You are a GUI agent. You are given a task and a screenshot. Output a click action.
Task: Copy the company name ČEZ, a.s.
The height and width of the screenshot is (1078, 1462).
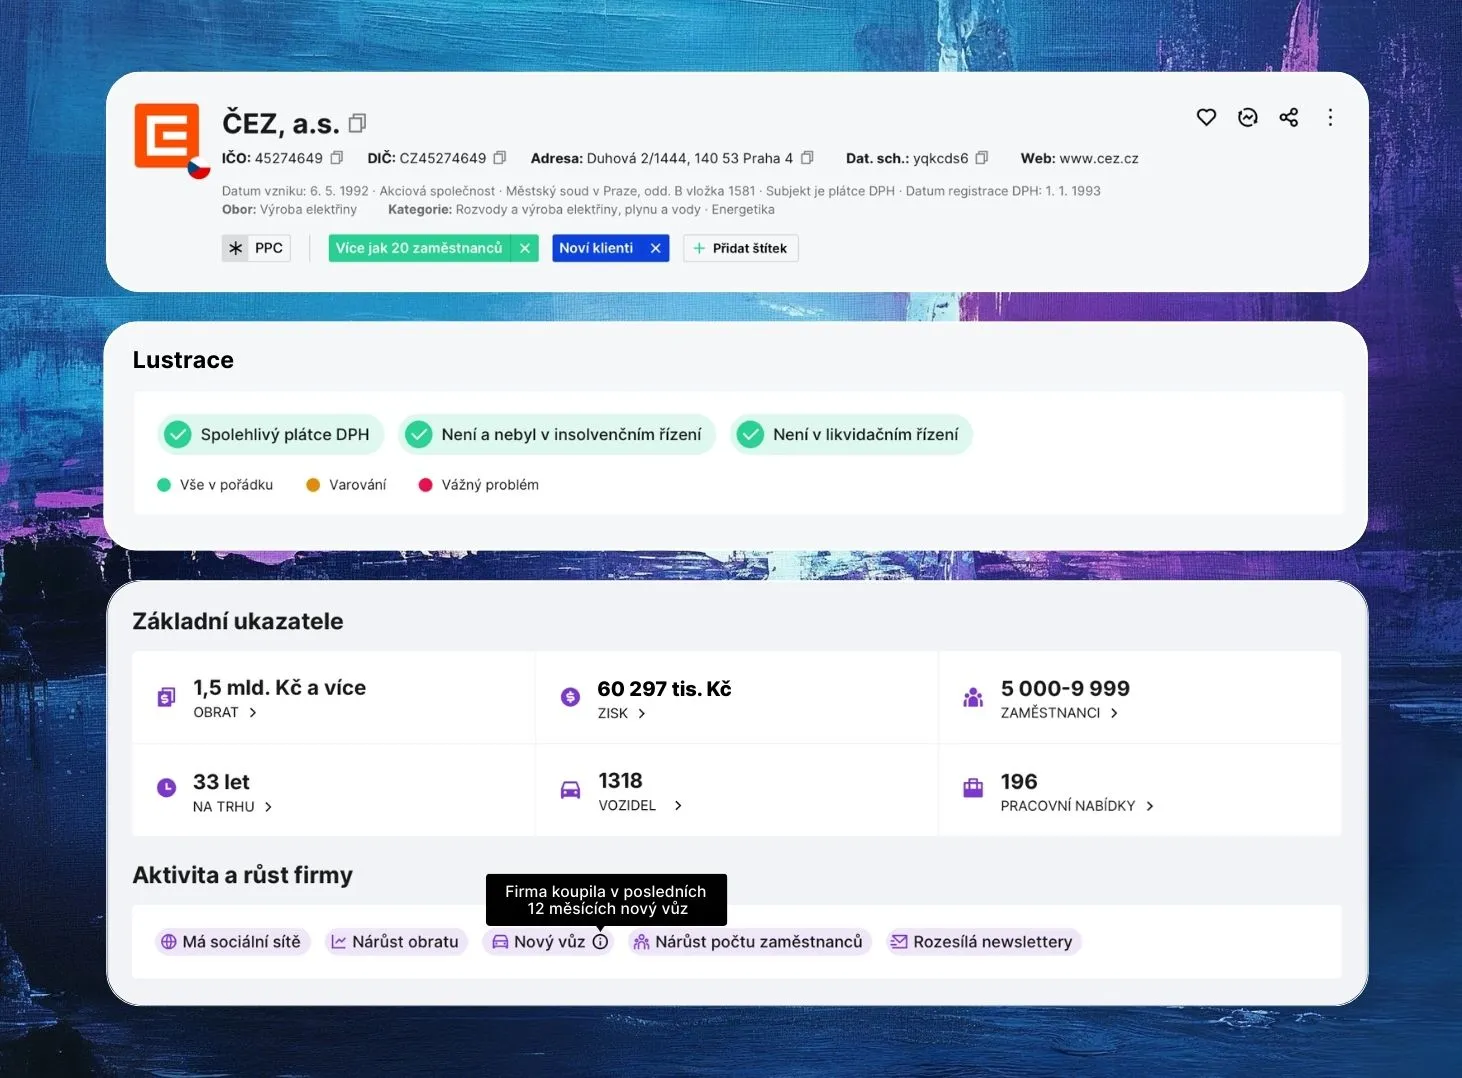tap(357, 123)
